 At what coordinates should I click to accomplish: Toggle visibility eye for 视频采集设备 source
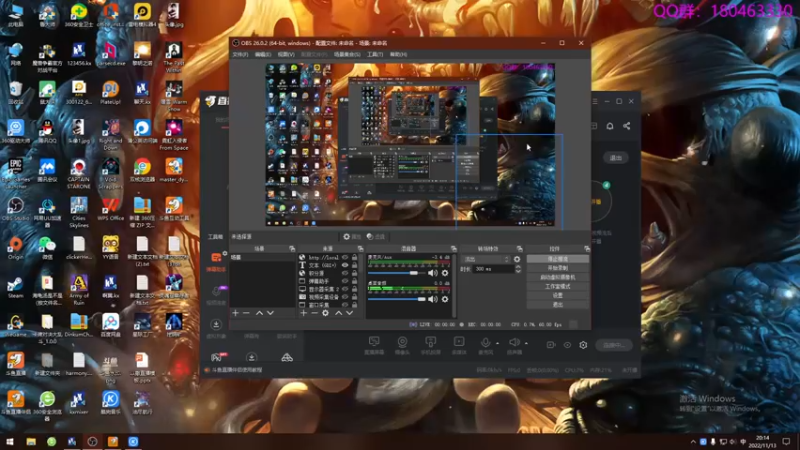[x=345, y=297]
